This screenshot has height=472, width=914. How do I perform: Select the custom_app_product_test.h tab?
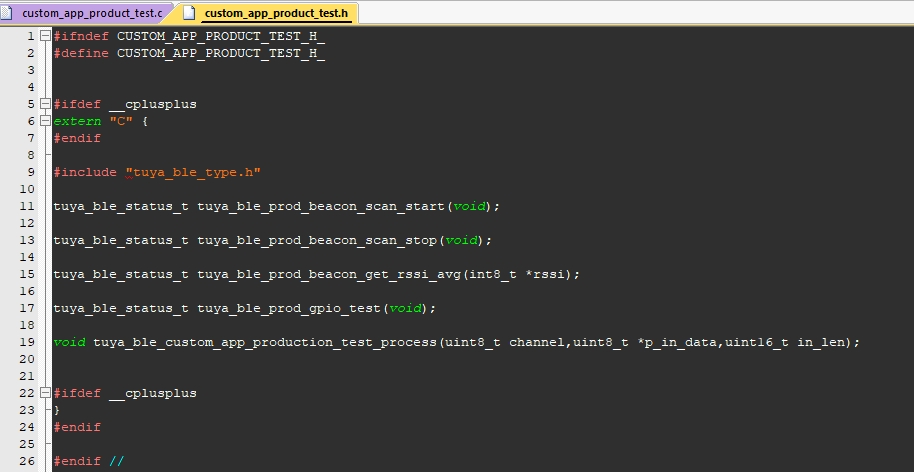tap(275, 13)
